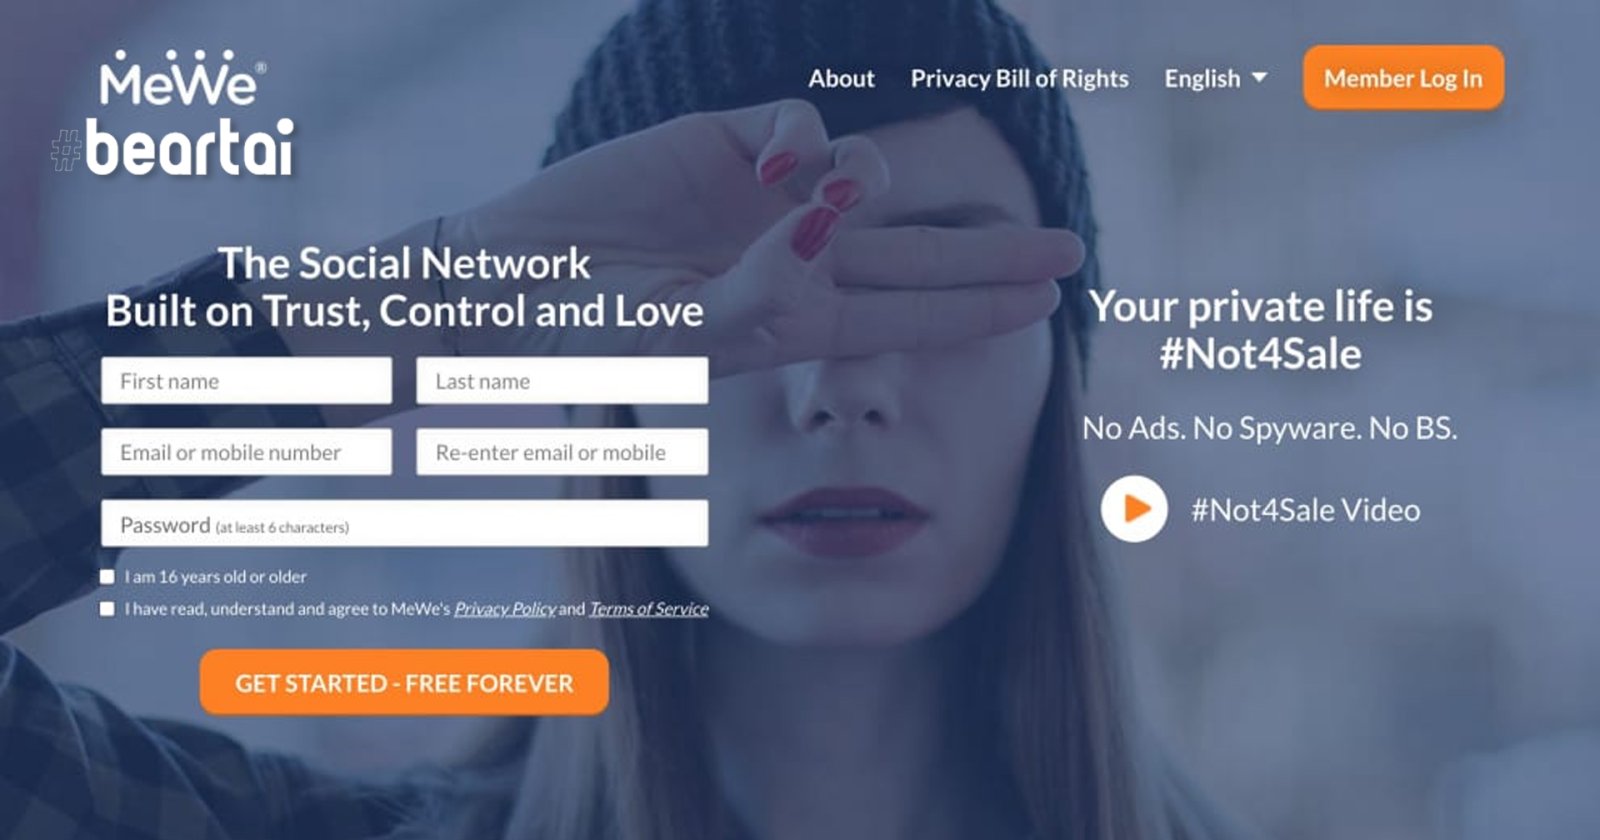Check the 16 years or older box
Image resolution: width=1600 pixels, height=840 pixels.
107,577
